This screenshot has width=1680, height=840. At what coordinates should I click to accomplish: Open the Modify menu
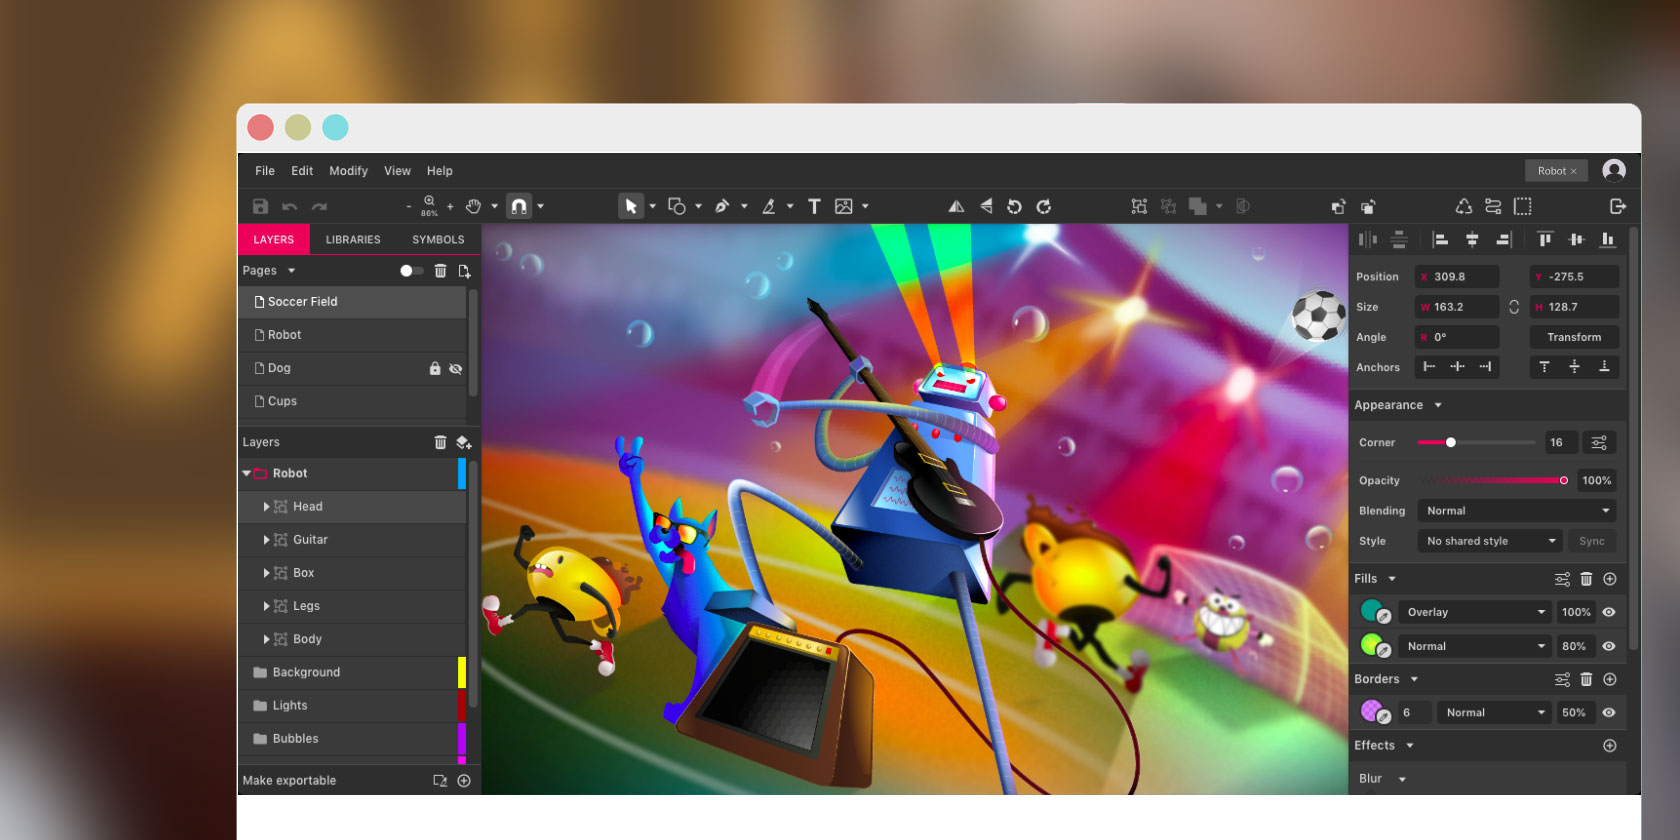(x=348, y=171)
